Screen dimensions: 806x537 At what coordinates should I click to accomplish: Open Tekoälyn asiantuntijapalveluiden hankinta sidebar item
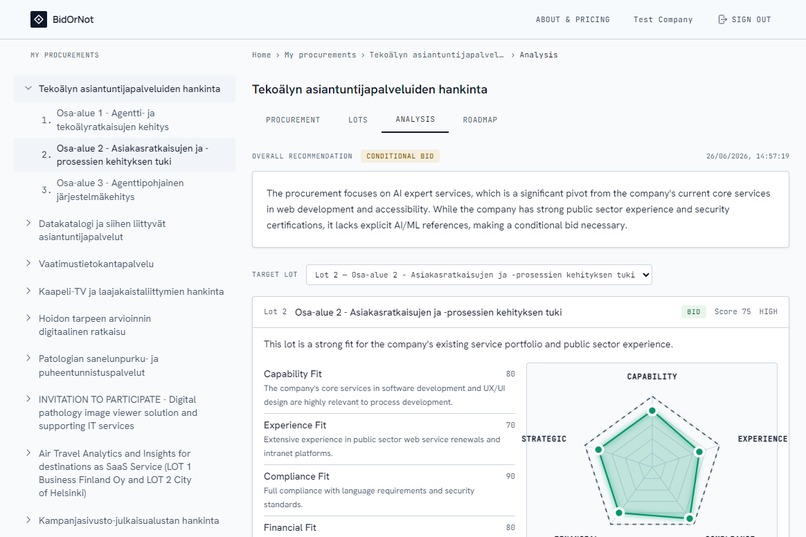130,89
